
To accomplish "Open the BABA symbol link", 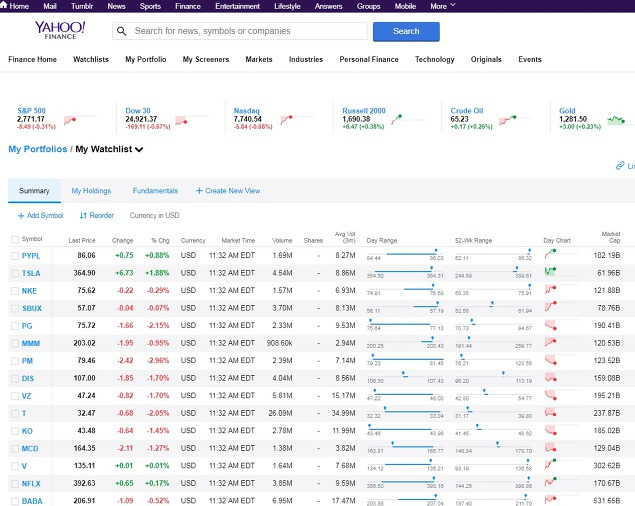I will pyautogui.click(x=32, y=501).
